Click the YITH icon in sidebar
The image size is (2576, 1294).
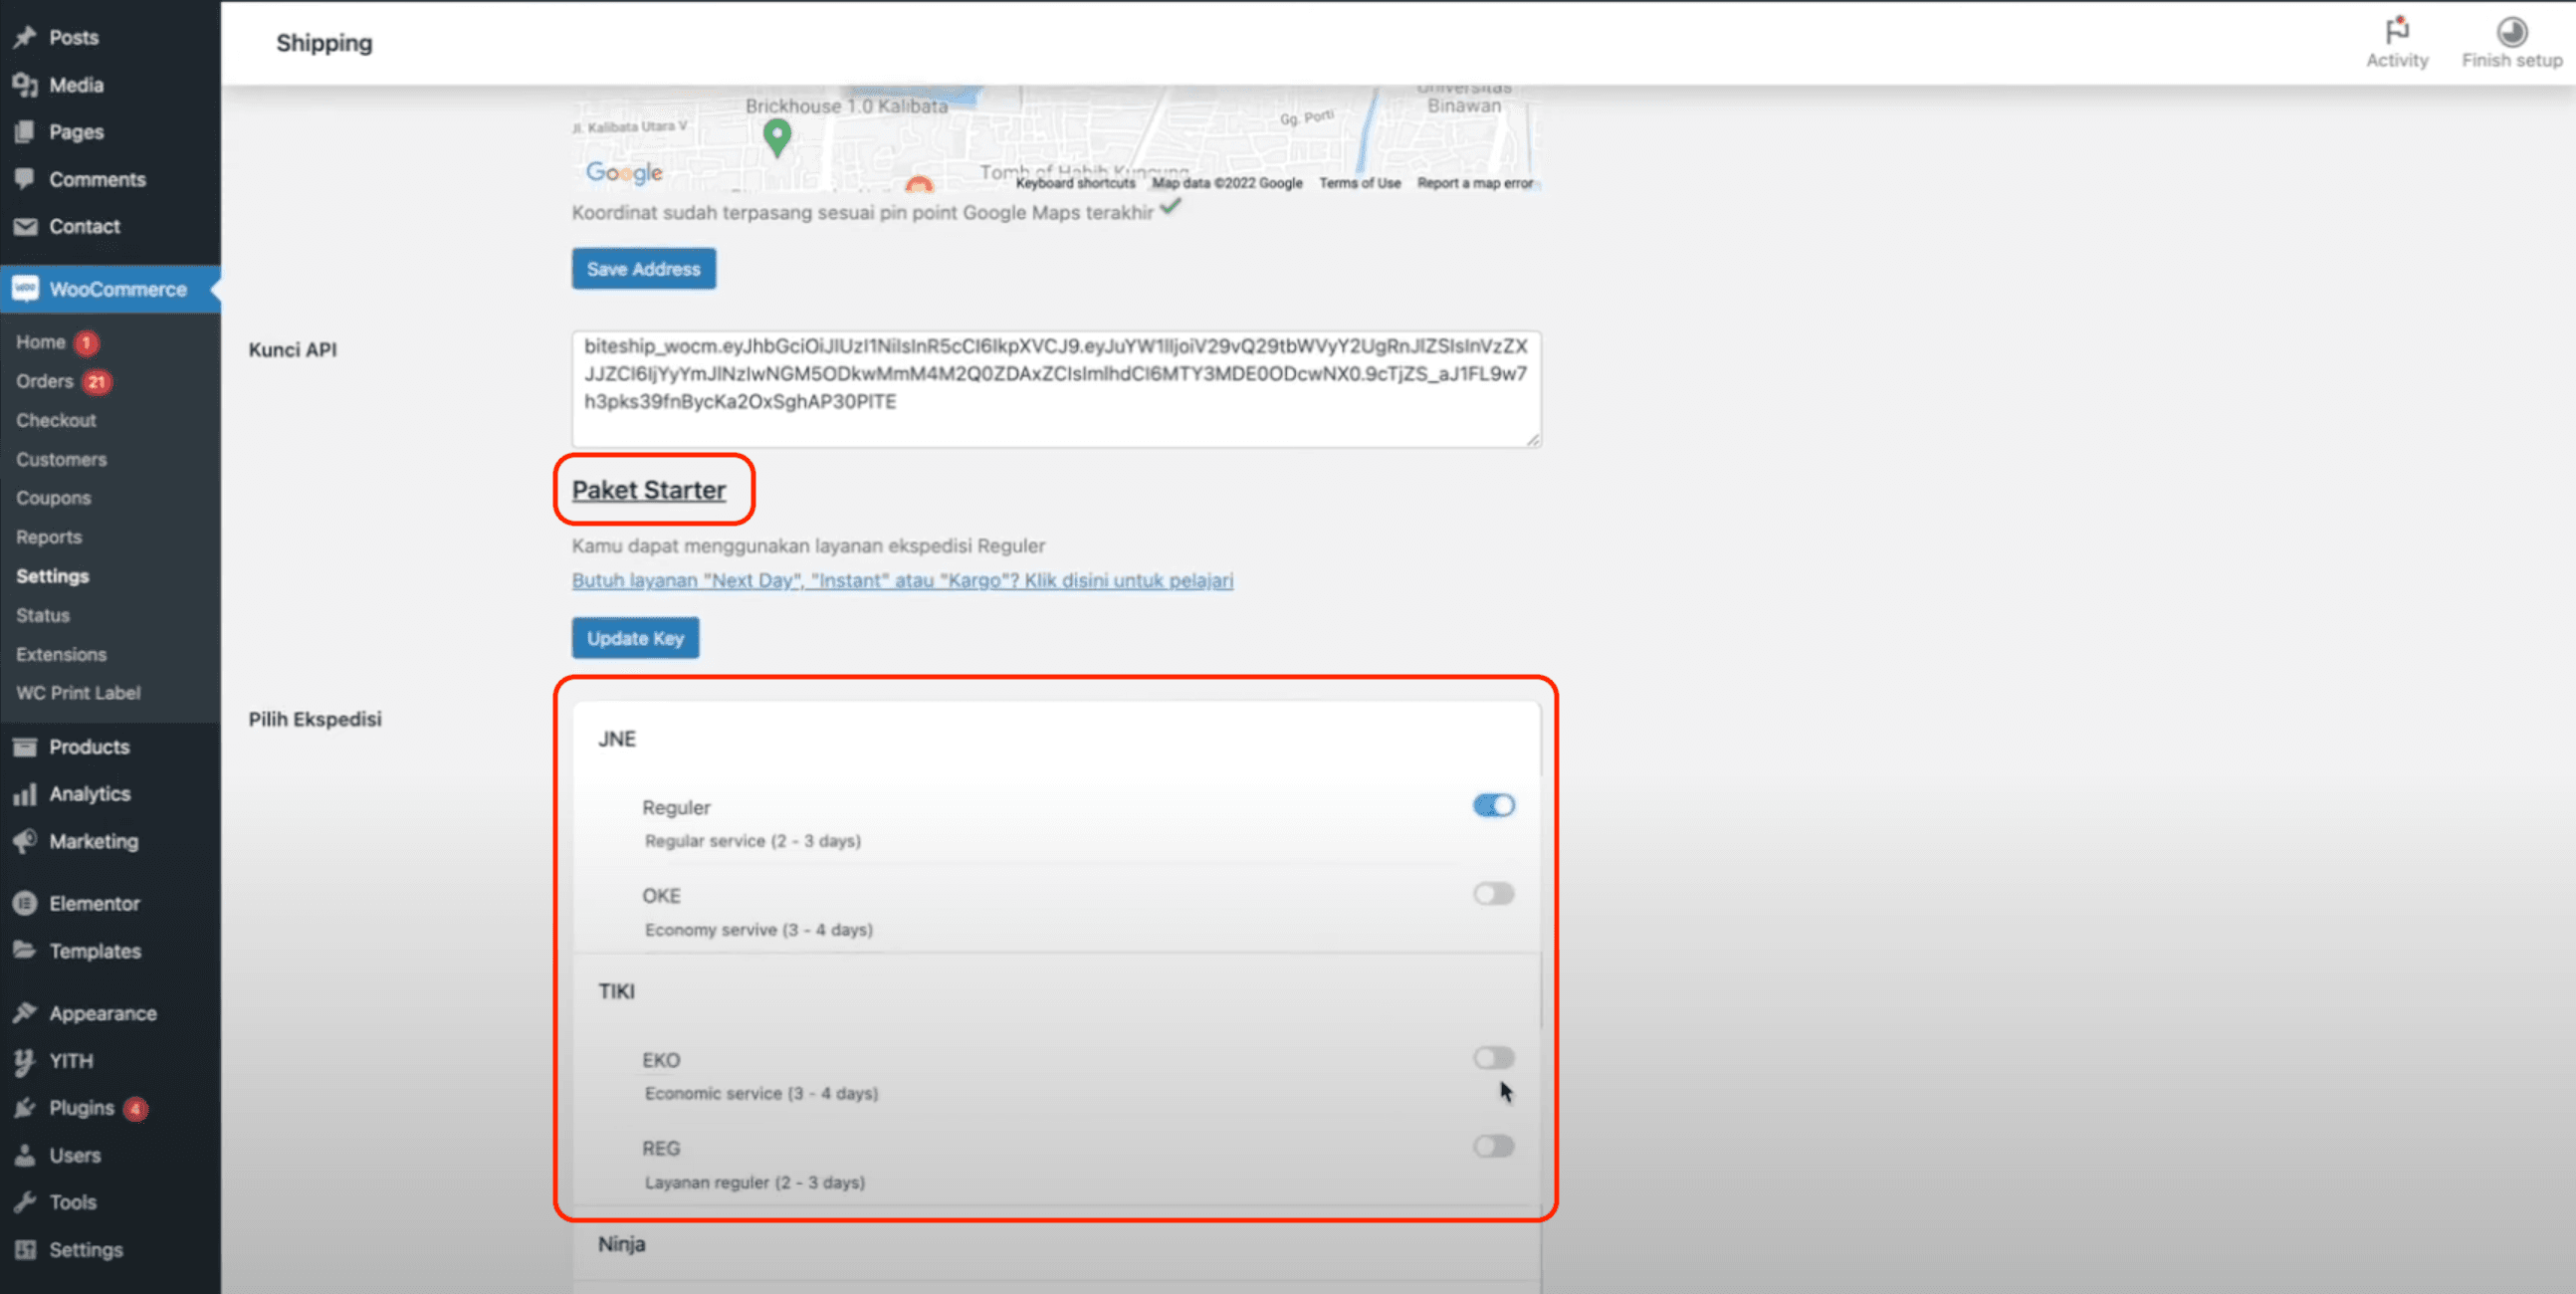click(x=25, y=1061)
